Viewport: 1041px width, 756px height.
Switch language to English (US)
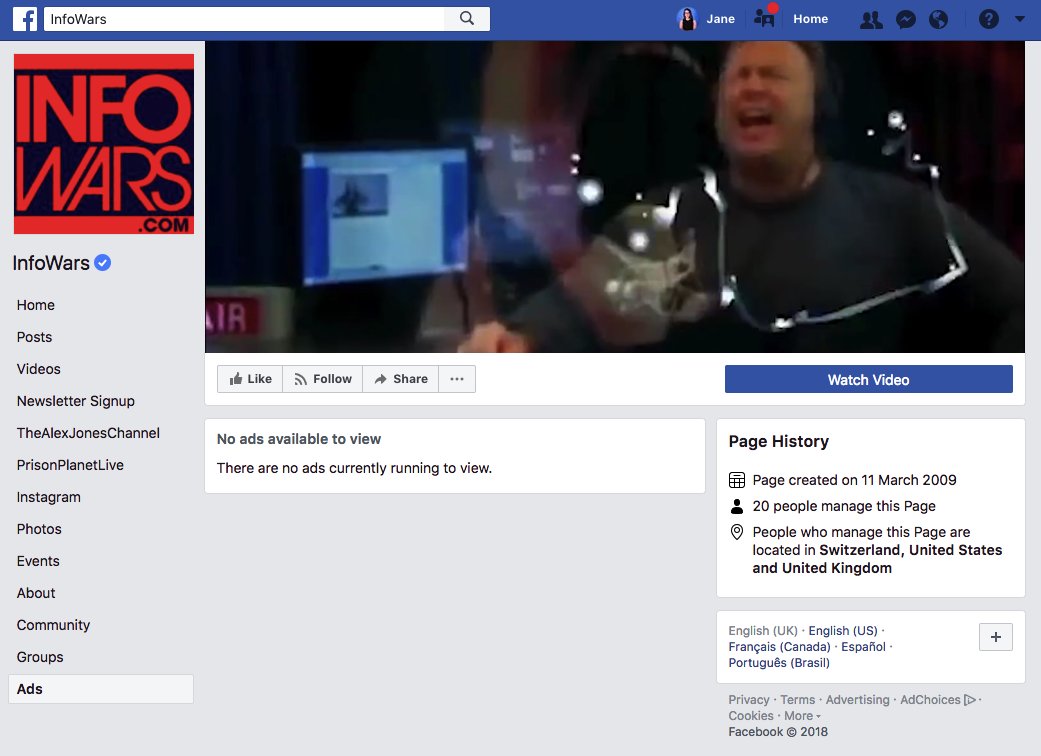pos(842,631)
